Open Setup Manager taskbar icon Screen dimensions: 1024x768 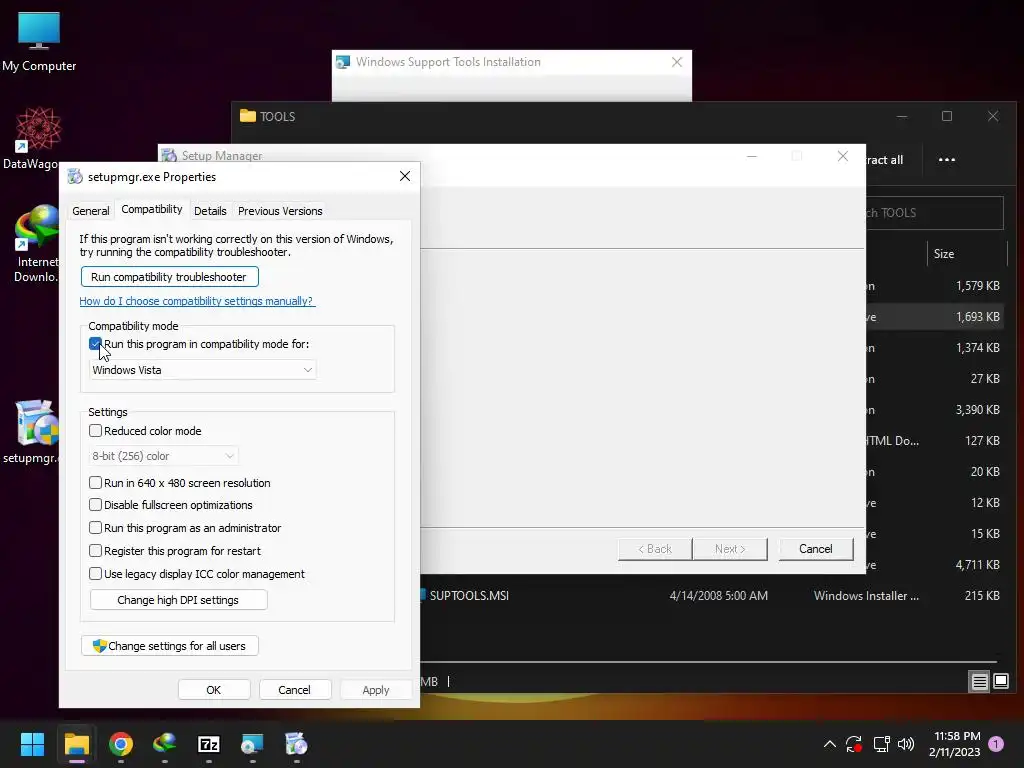tap(296, 744)
